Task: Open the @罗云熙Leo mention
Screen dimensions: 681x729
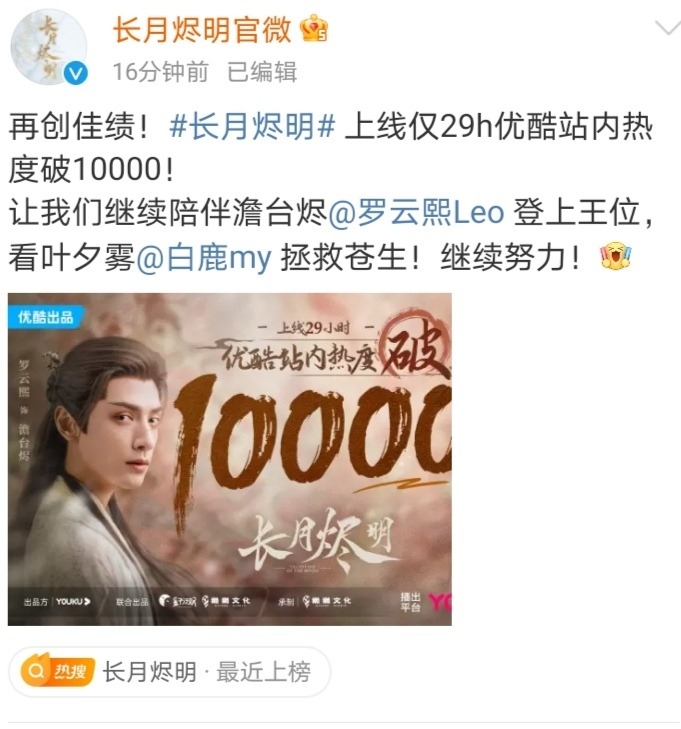Action: click(416, 212)
